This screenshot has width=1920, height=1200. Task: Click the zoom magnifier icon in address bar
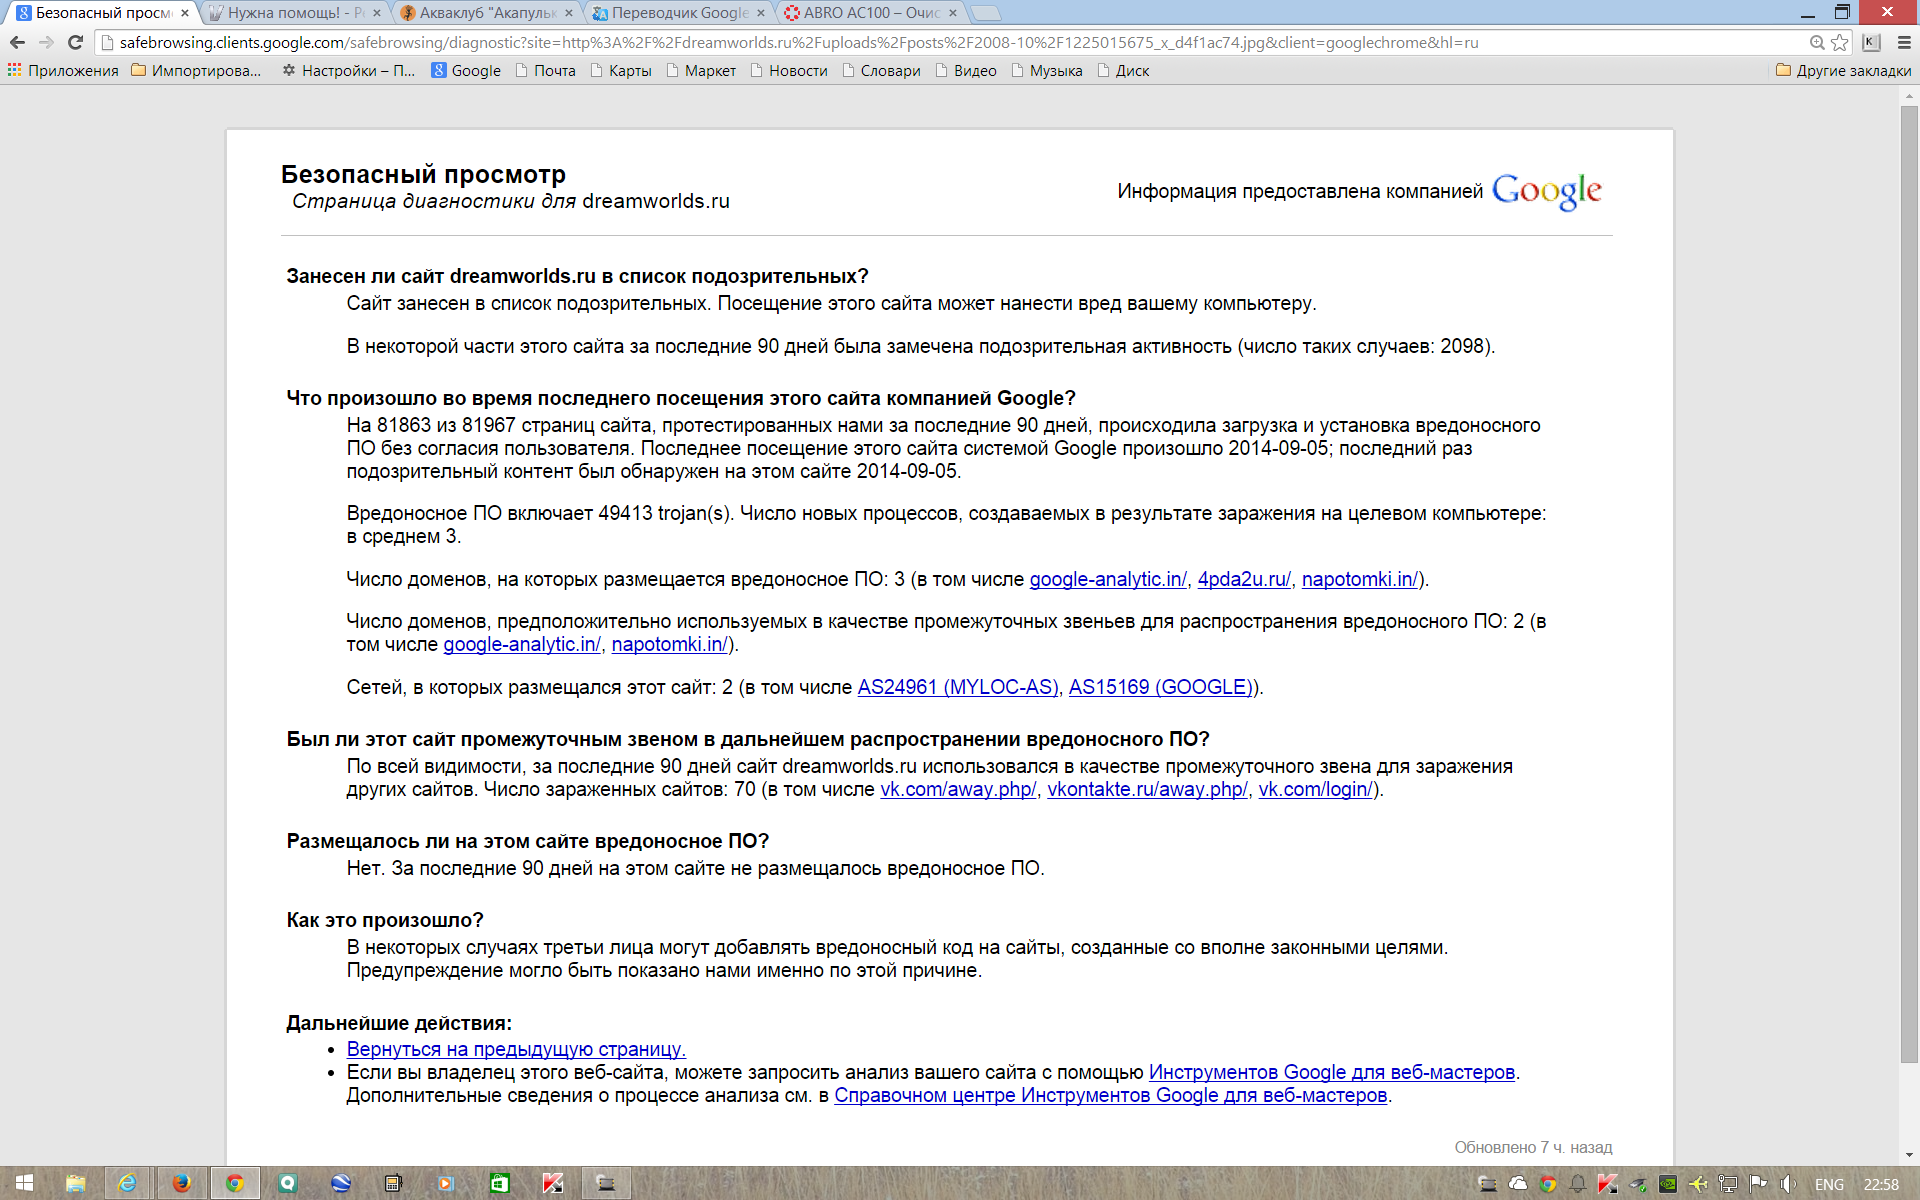[1817, 42]
